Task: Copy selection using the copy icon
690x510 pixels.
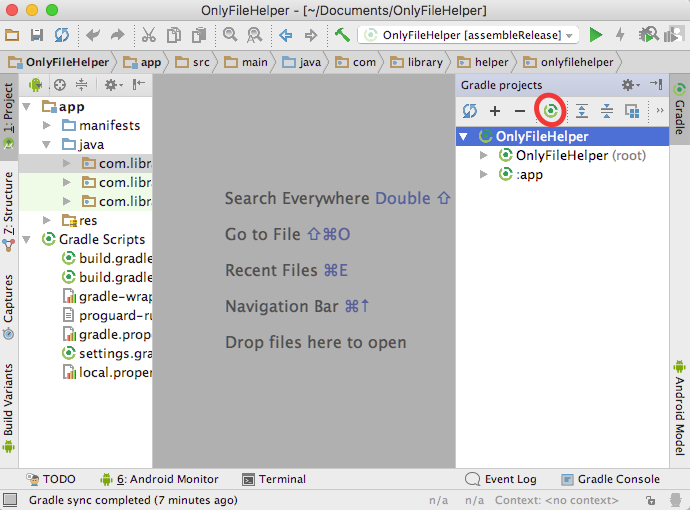Action: 174,35
